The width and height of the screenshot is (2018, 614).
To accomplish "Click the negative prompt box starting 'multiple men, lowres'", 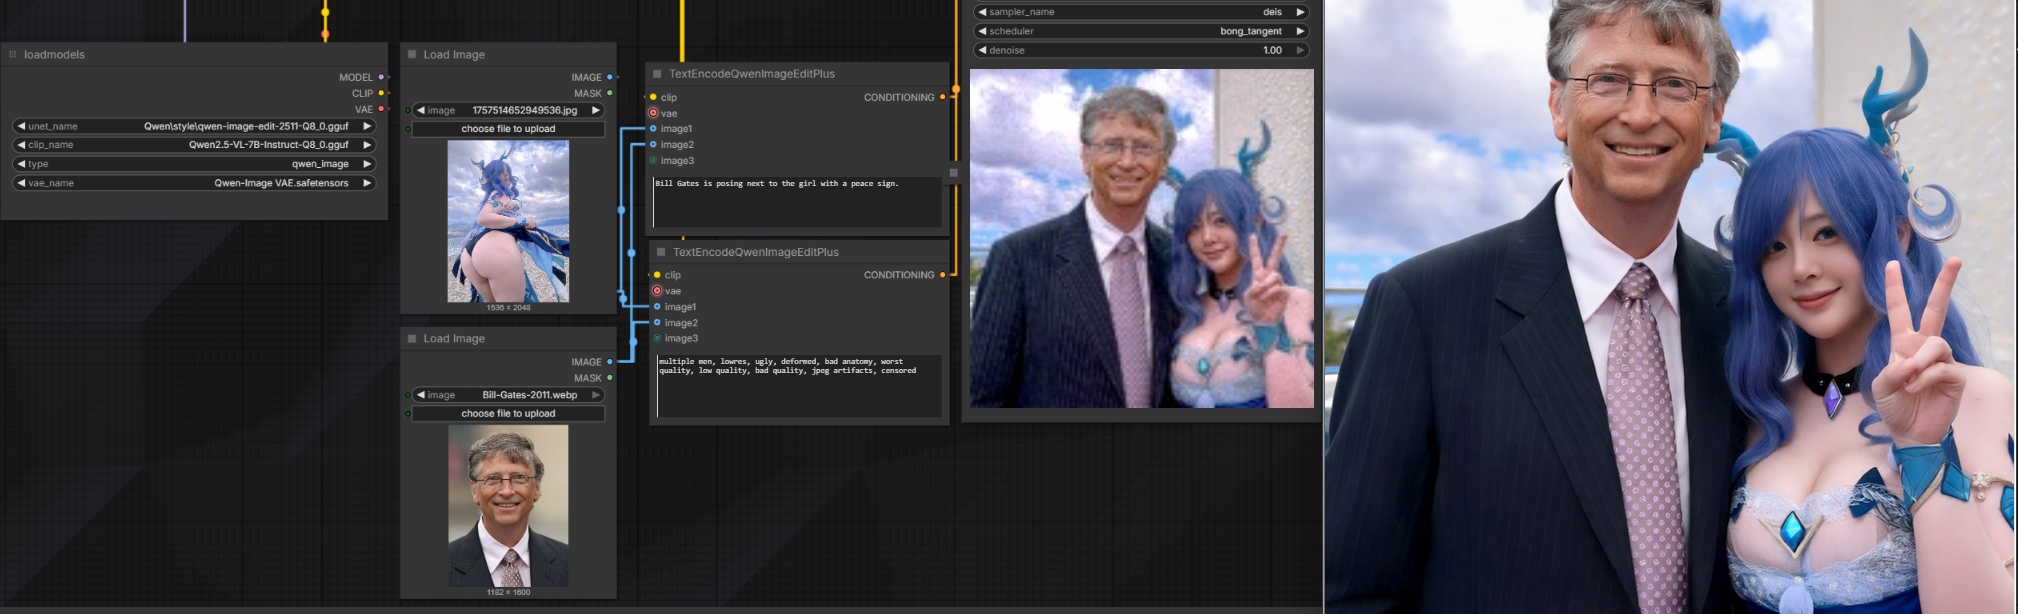I will [799, 385].
